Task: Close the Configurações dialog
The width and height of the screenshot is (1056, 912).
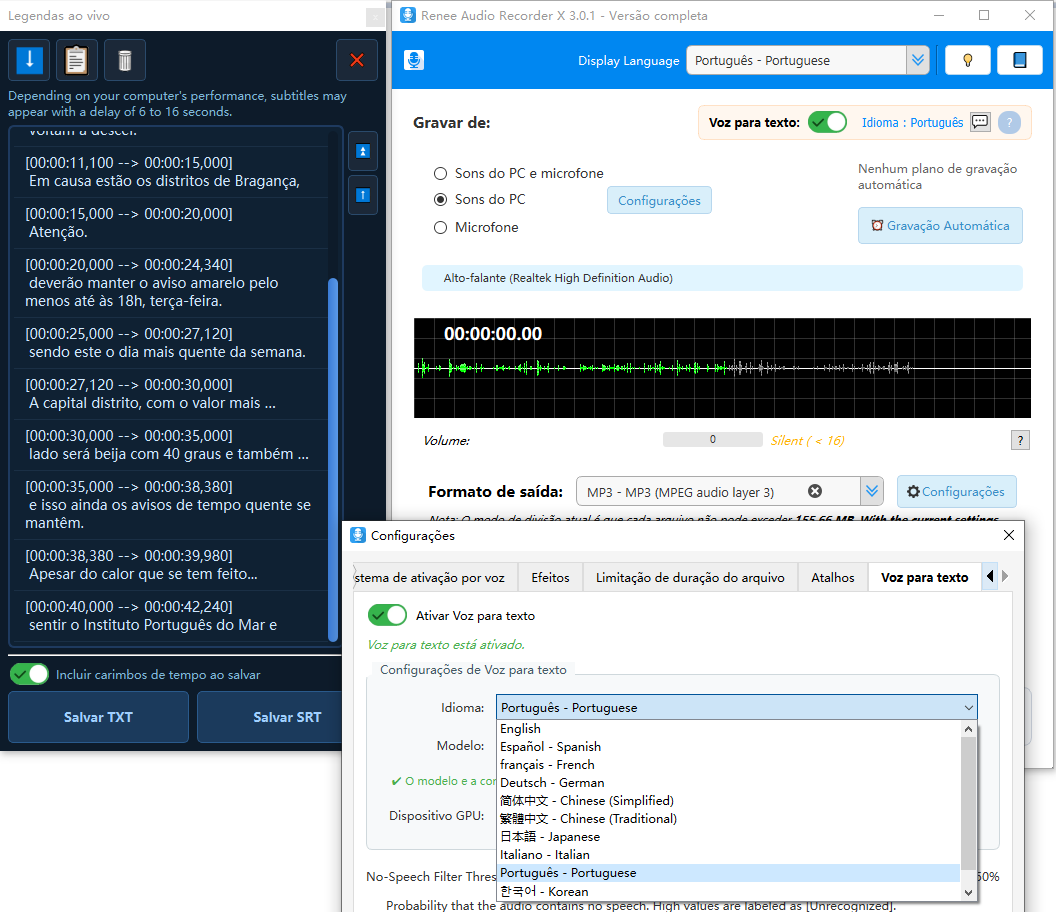Action: (x=1008, y=535)
